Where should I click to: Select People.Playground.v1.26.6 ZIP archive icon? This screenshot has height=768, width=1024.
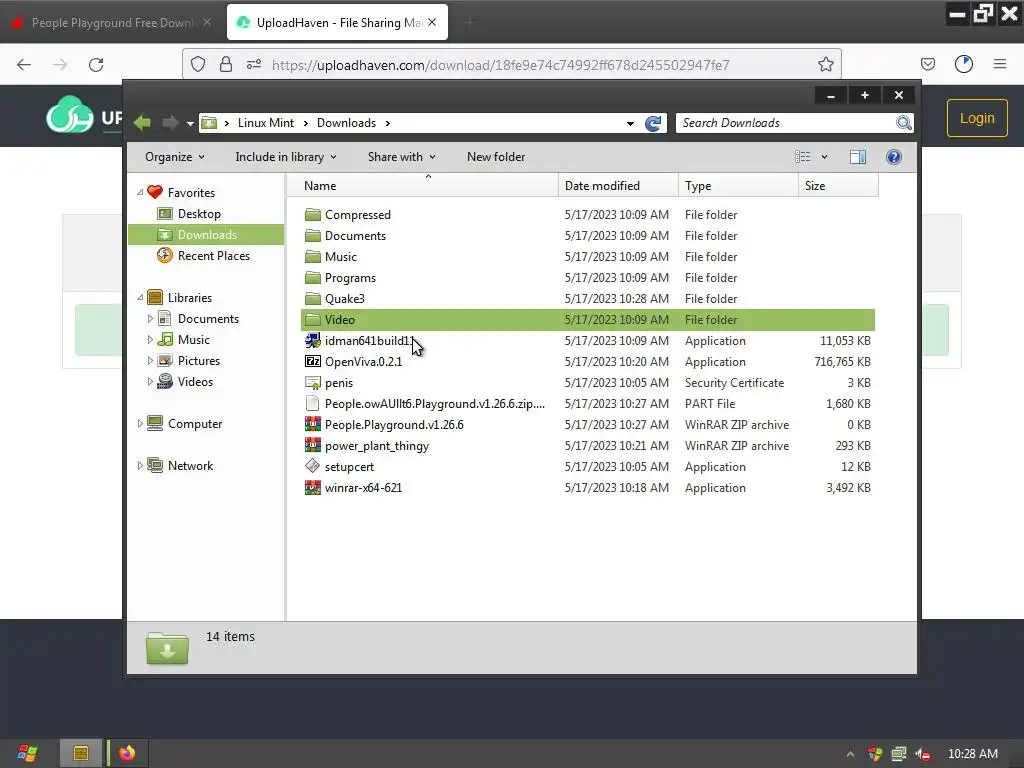coord(313,424)
